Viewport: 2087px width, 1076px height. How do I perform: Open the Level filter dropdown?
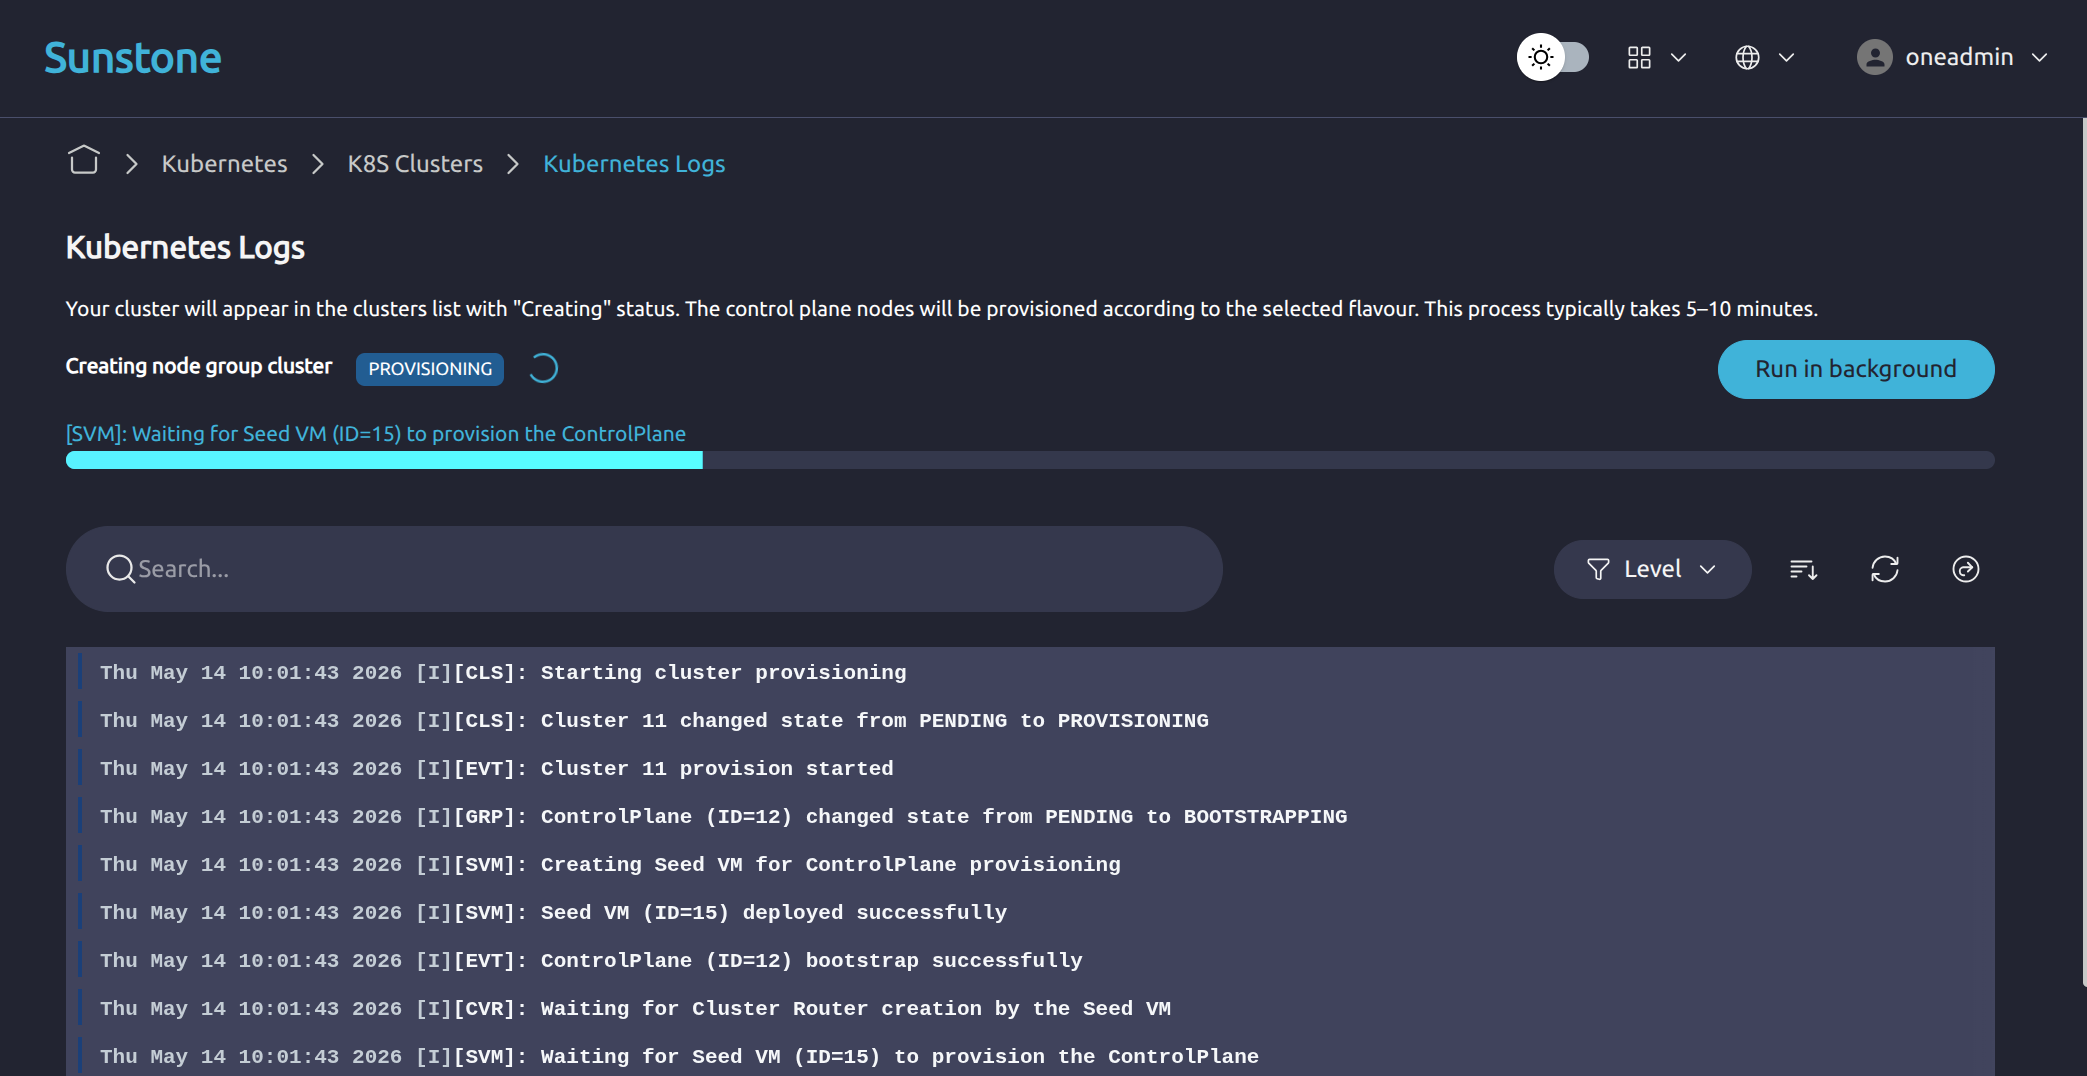(1652, 569)
